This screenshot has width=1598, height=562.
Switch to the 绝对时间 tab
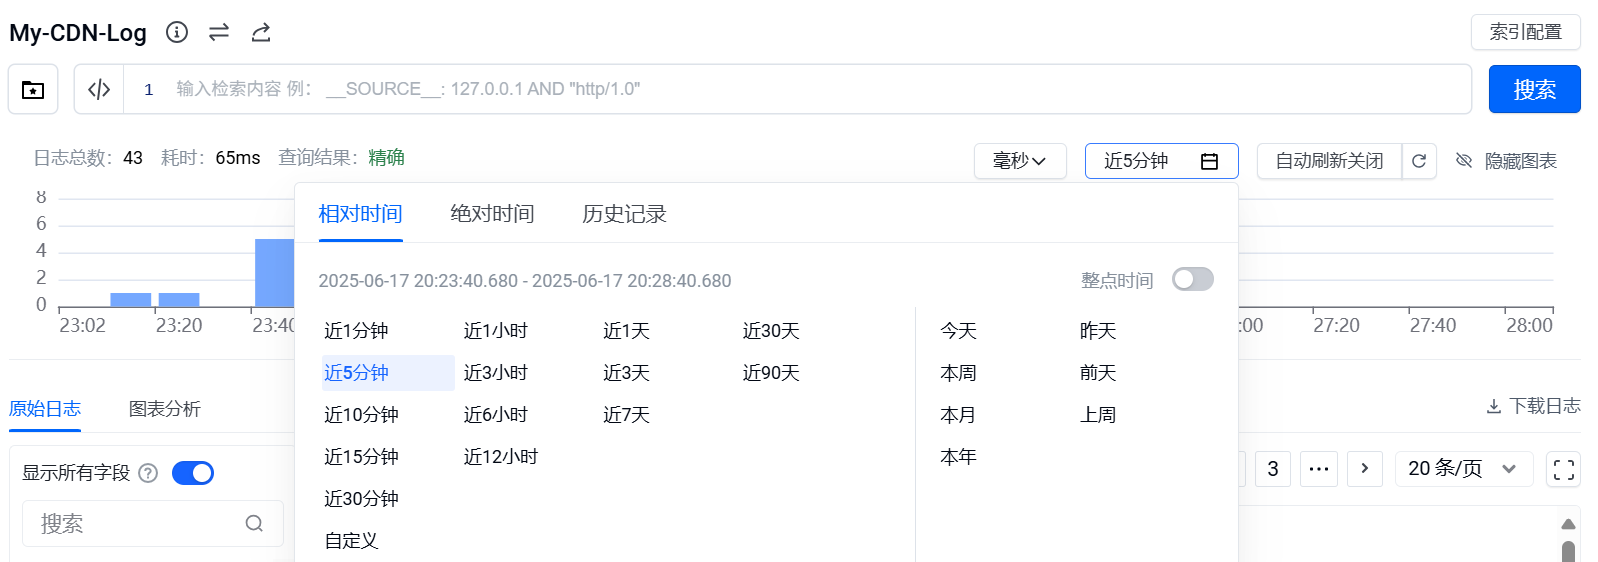click(492, 214)
